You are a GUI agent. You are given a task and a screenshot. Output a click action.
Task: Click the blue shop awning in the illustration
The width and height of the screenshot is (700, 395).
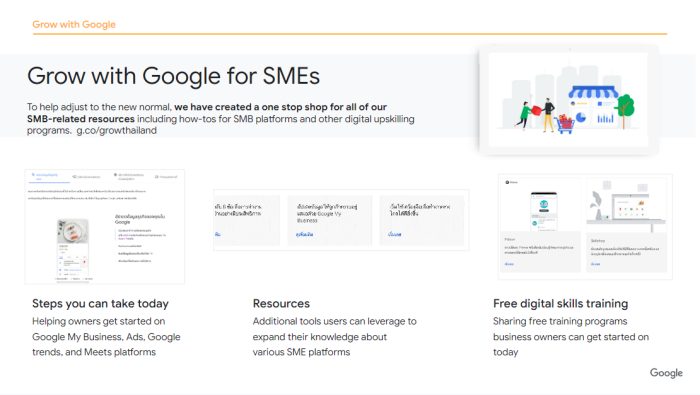(x=593, y=92)
